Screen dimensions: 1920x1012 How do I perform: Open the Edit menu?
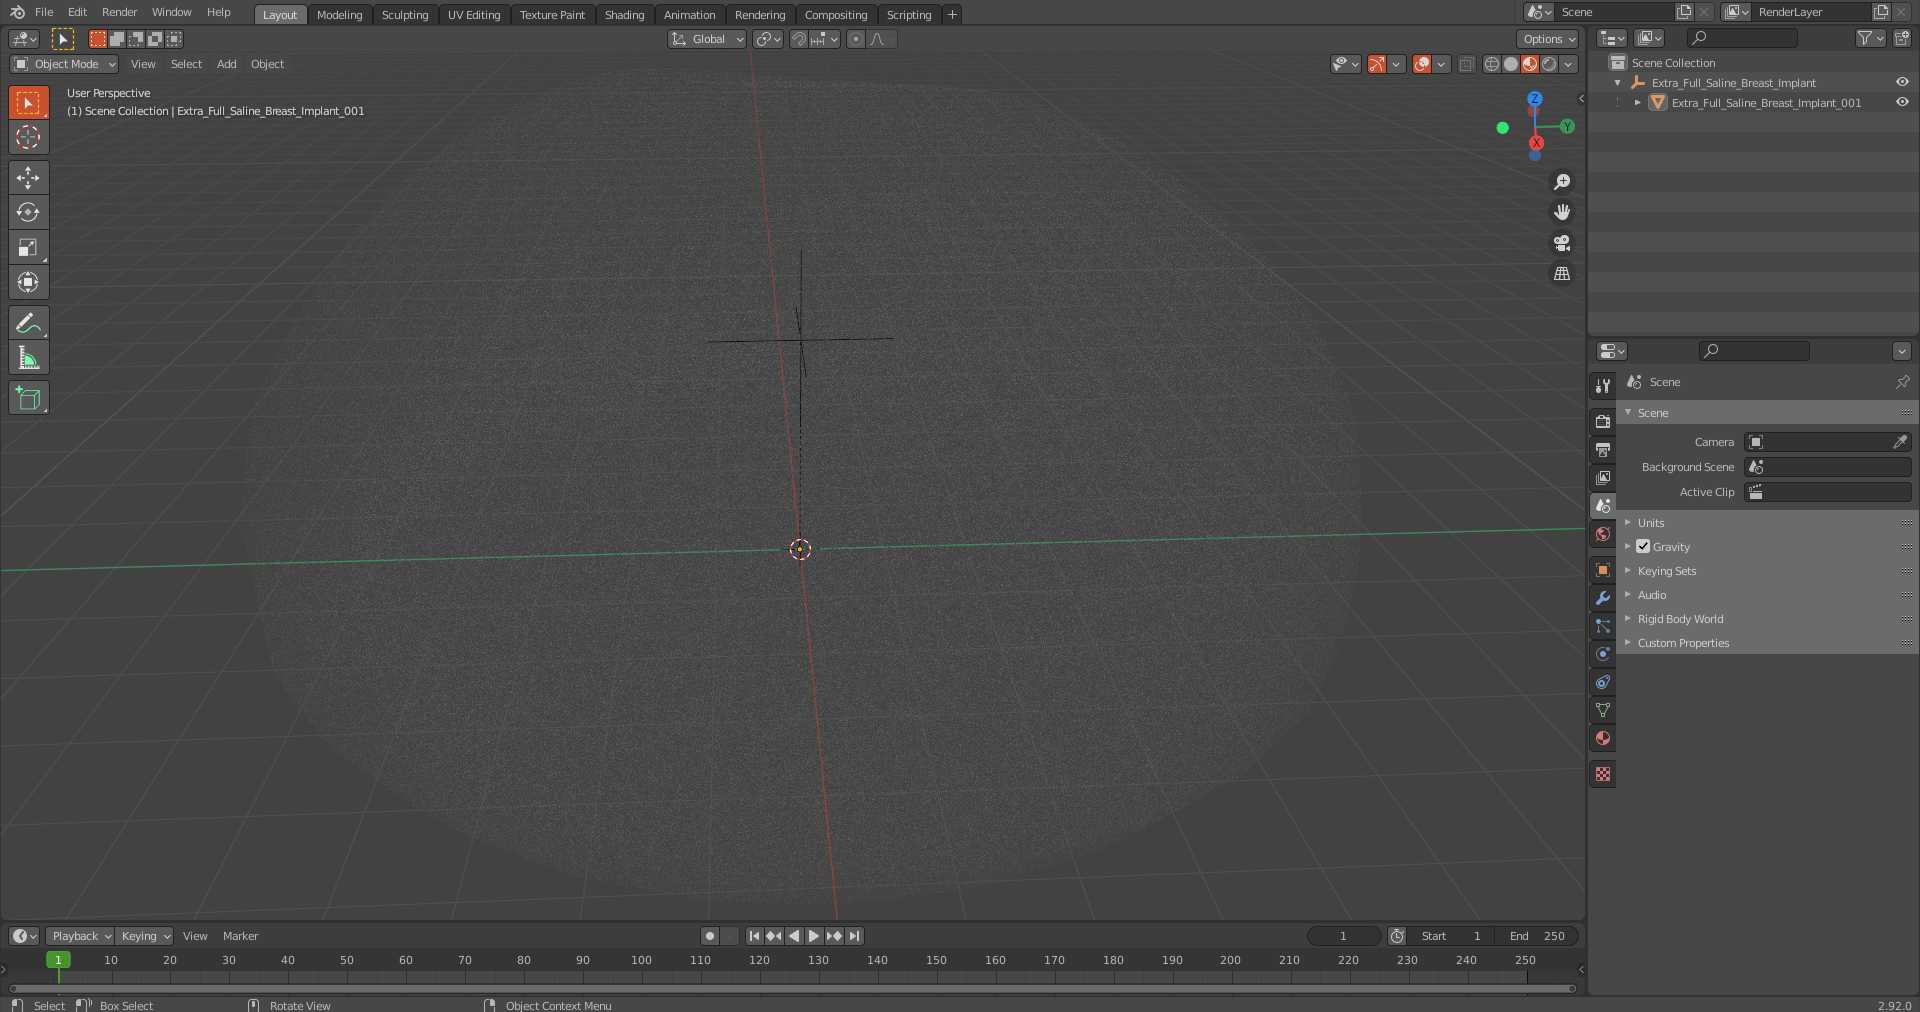point(77,12)
